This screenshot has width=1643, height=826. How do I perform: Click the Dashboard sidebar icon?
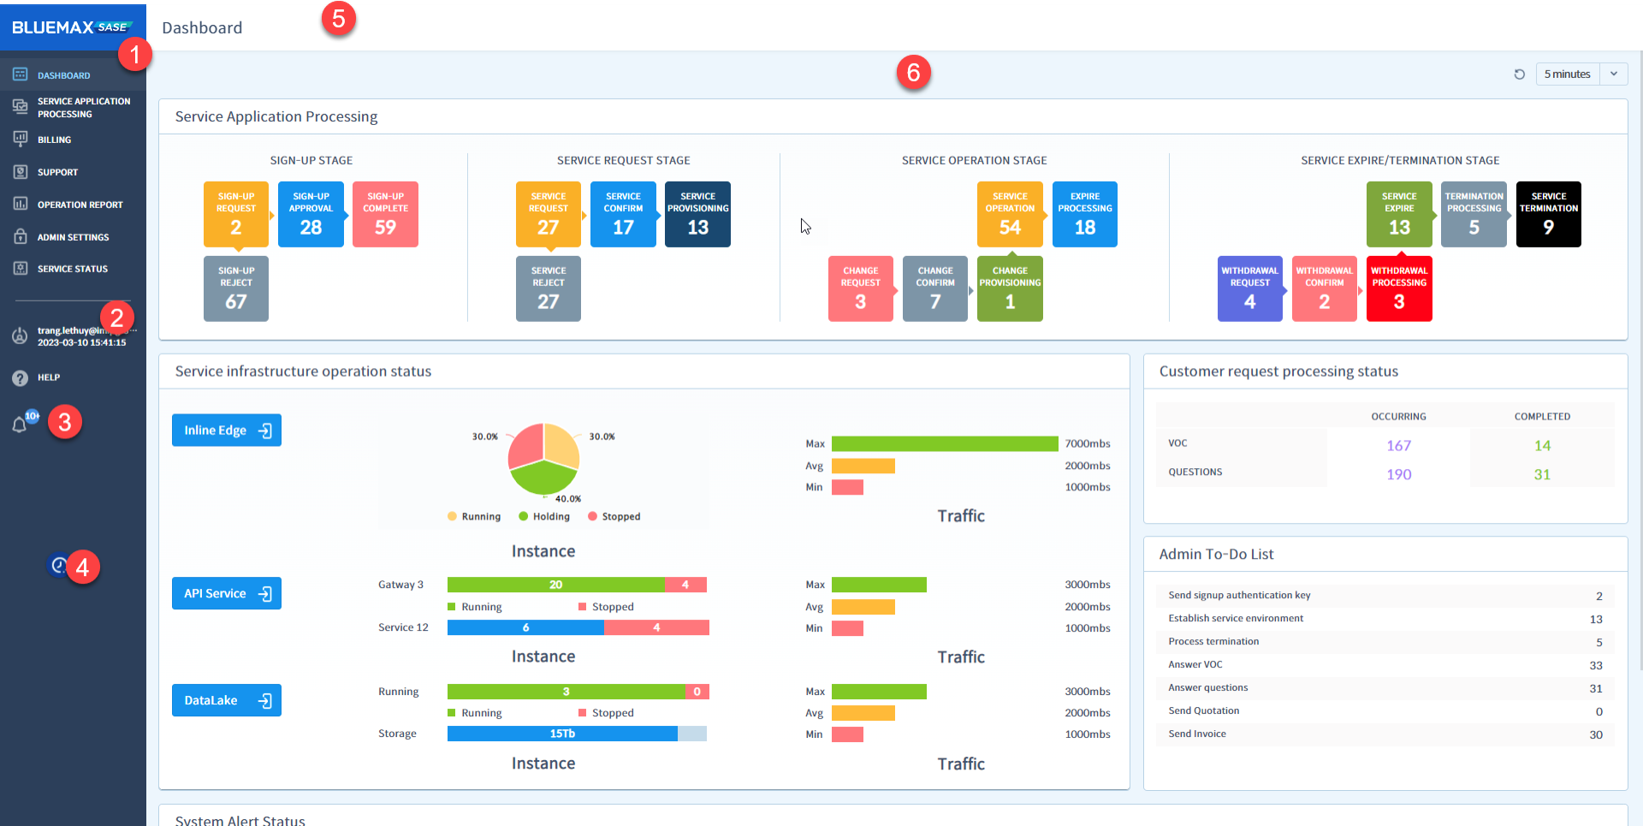coord(20,75)
